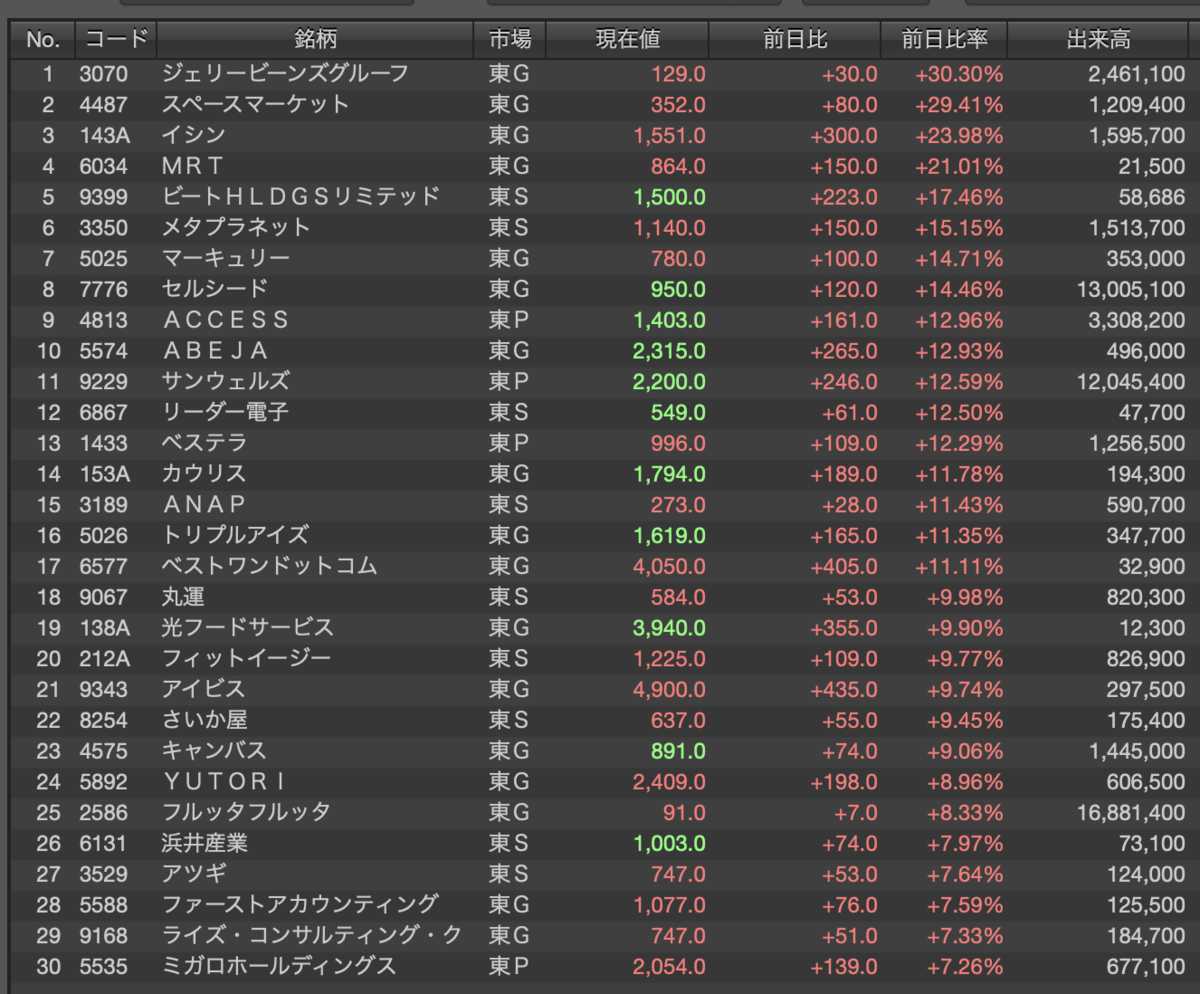Viewport: 1200px width, 994px height.
Task: Sort by the 前日比 column header
Action: pyautogui.click(x=794, y=40)
